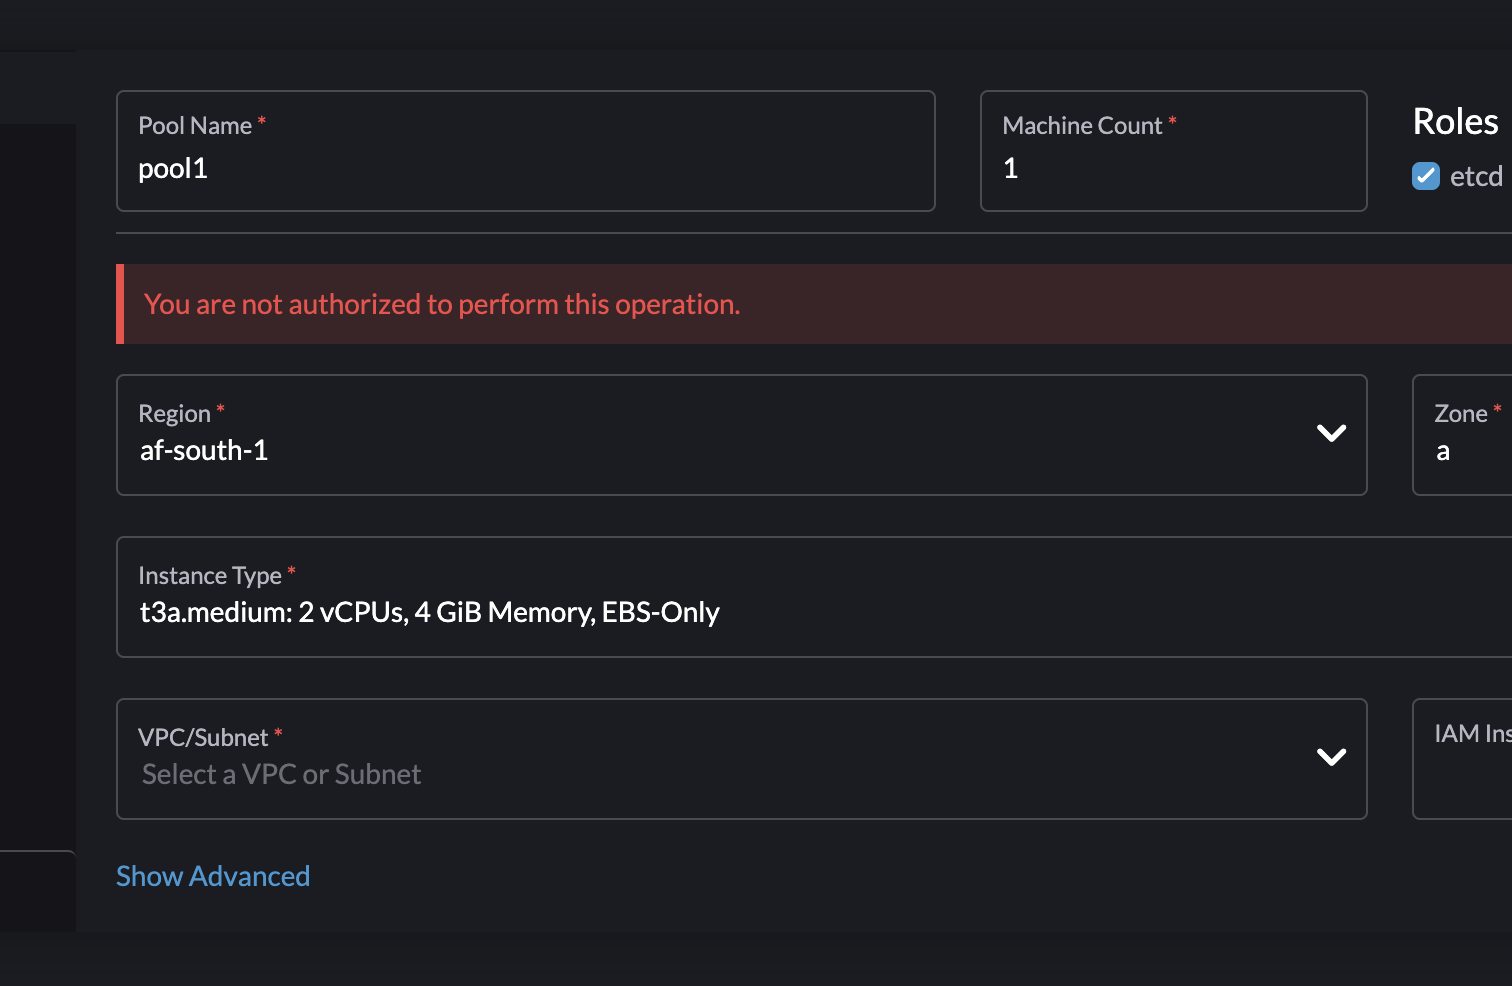The image size is (1512, 986).
Task: Open the Region selector showing af-south-1
Action: (700, 435)
